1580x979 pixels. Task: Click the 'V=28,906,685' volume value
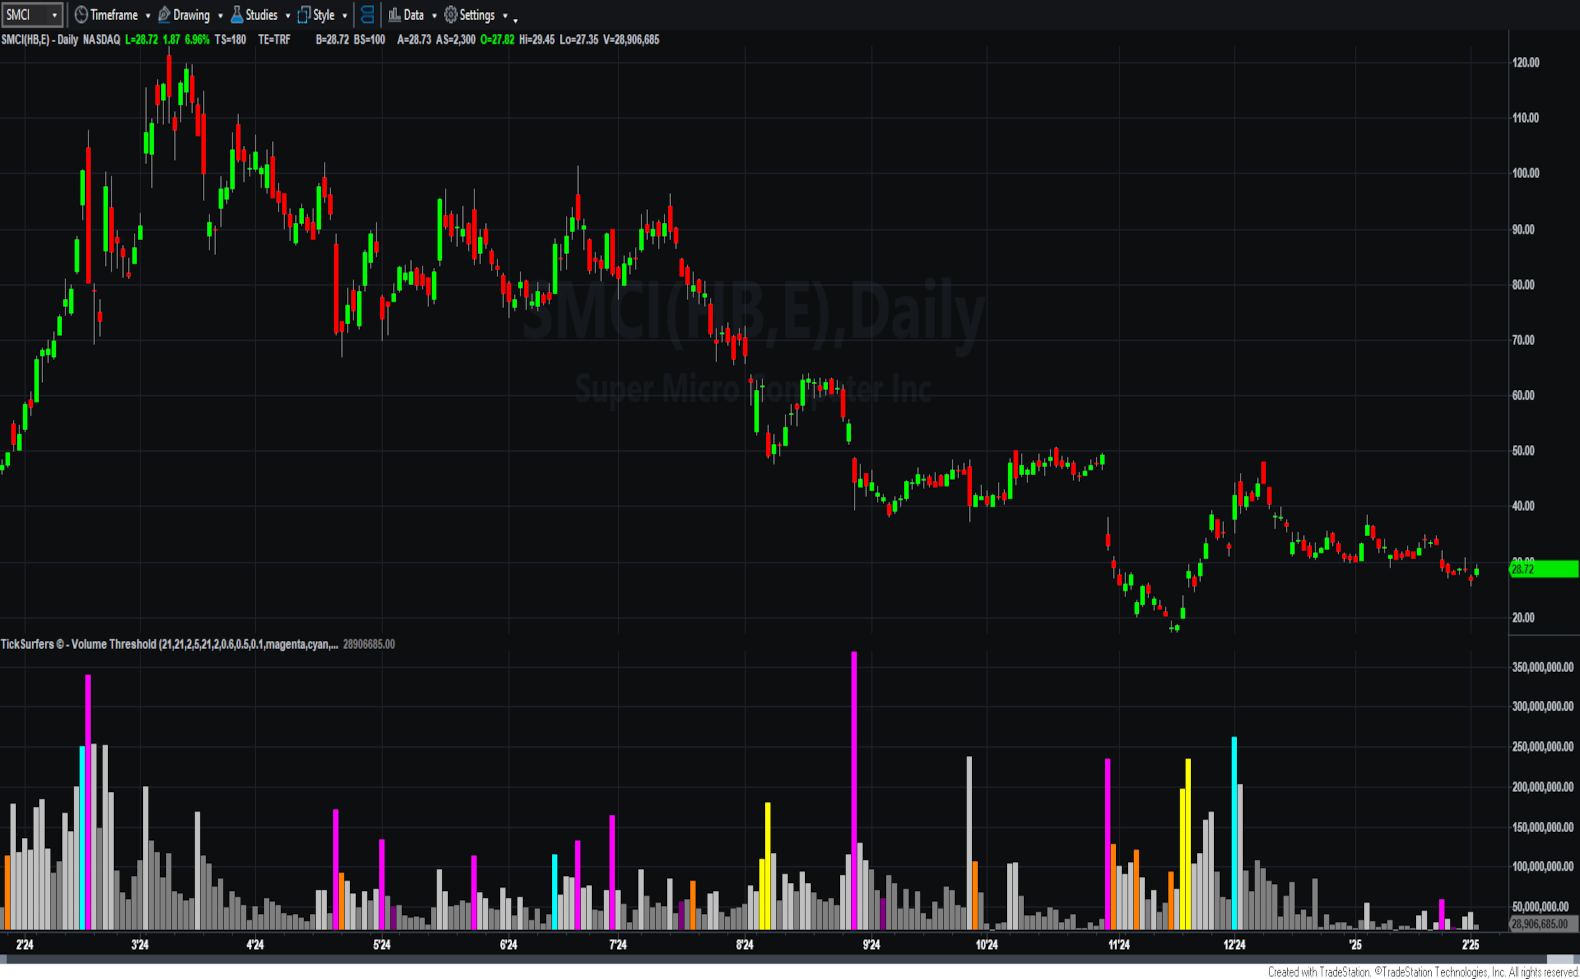(x=631, y=40)
